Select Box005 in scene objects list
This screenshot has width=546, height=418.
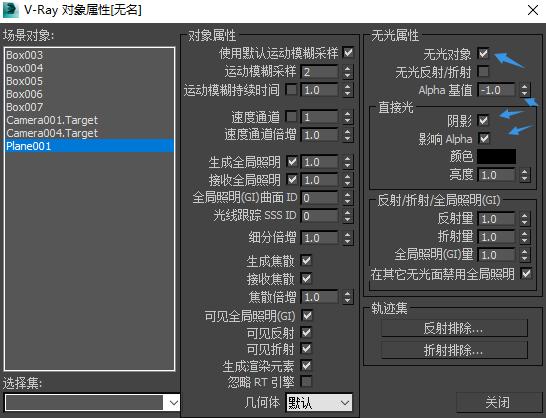[x=89, y=81]
